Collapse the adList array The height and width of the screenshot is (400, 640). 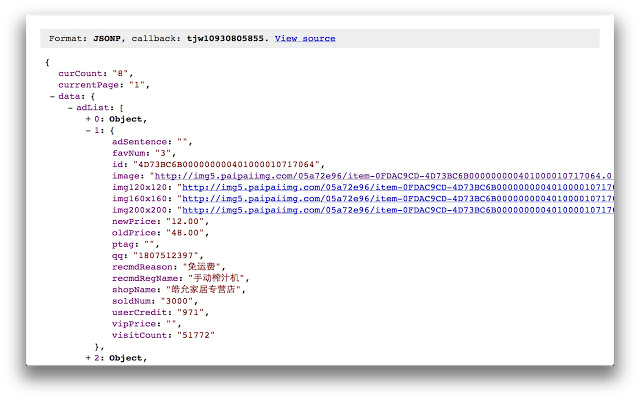click(70, 108)
